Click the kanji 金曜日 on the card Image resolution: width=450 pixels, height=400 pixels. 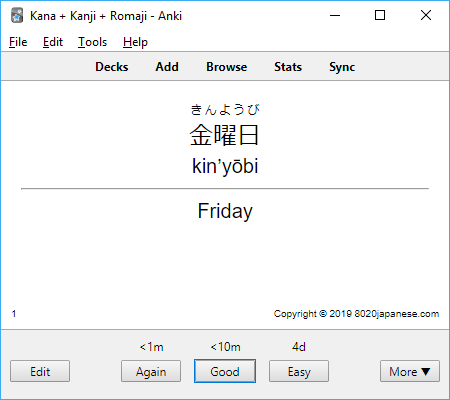click(x=224, y=135)
